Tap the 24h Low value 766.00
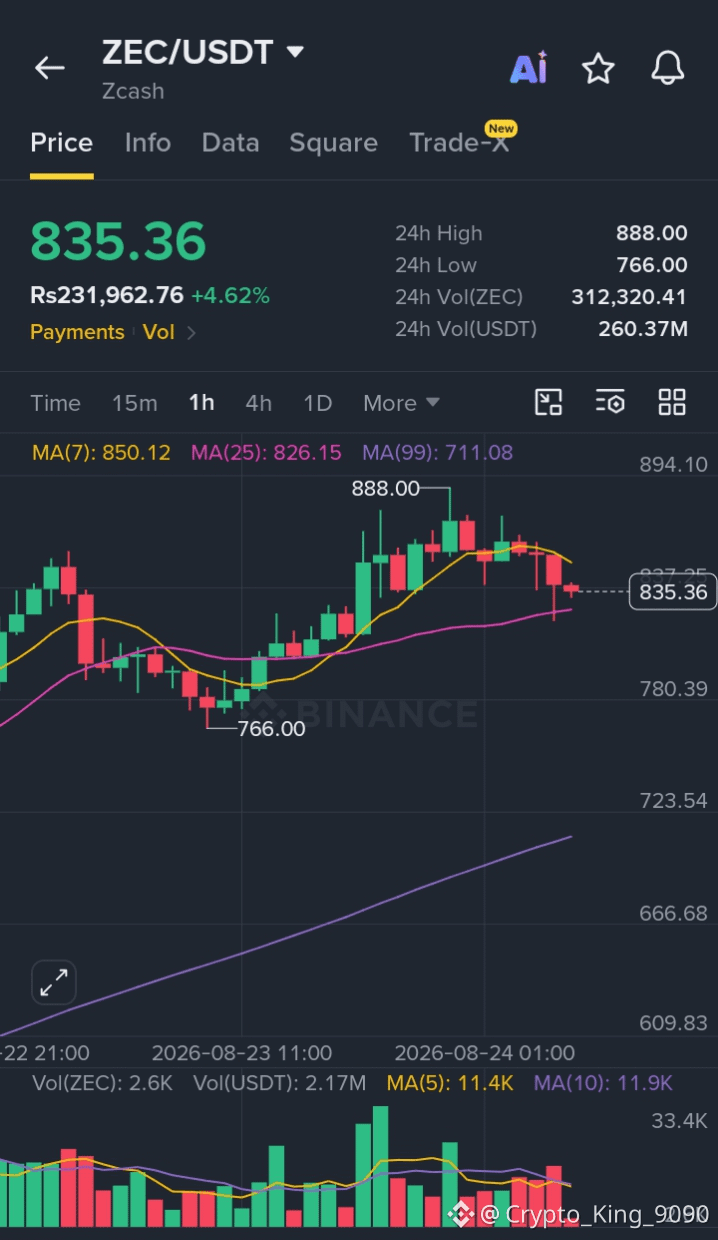 (x=651, y=265)
